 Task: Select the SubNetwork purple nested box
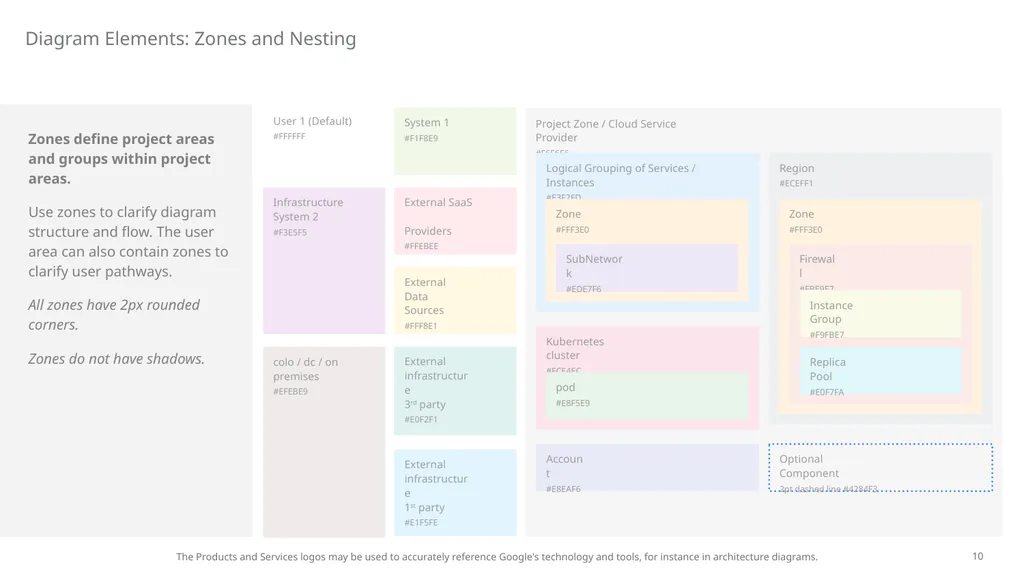pos(647,268)
